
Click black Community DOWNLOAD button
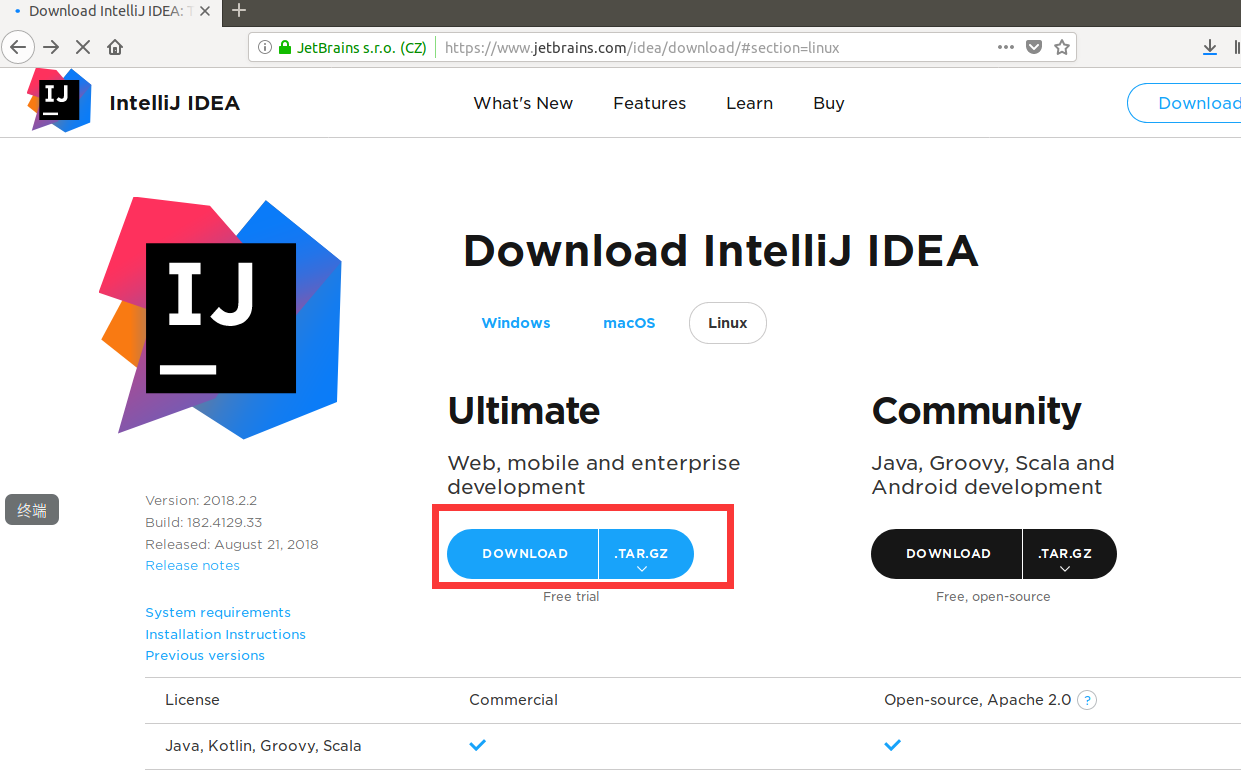point(947,554)
